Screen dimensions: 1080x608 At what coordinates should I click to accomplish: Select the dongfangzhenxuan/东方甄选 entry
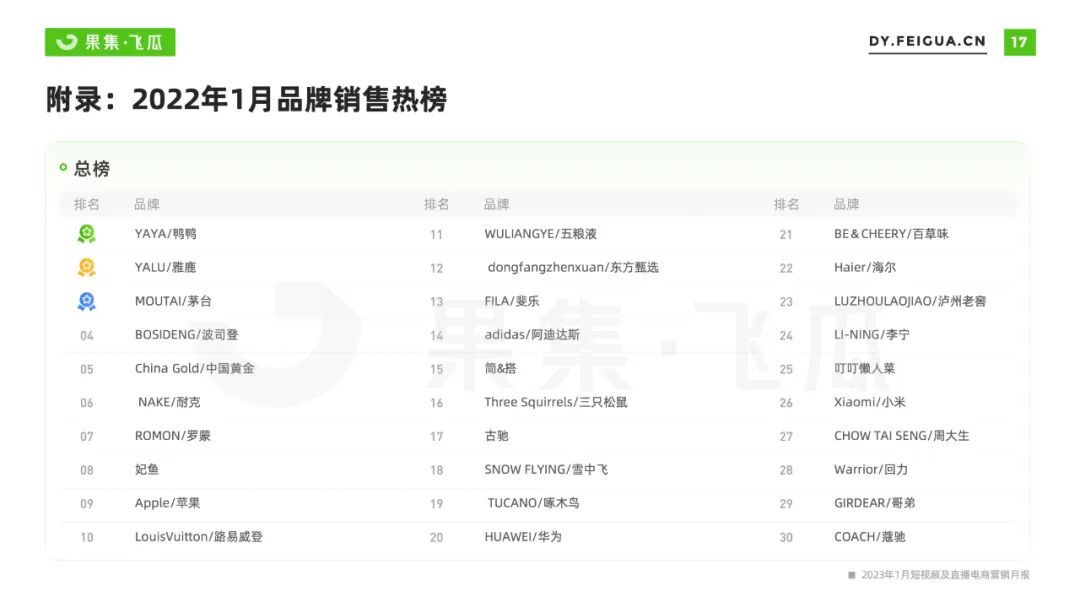[x=573, y=267]
